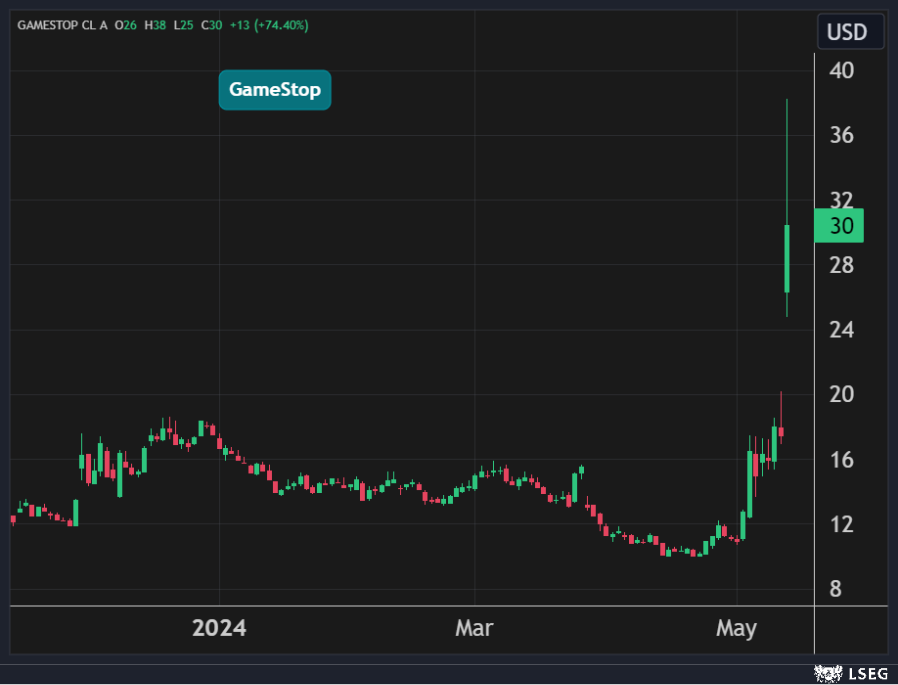Click the 16 price axis label
898x685 pixels.
841,460
